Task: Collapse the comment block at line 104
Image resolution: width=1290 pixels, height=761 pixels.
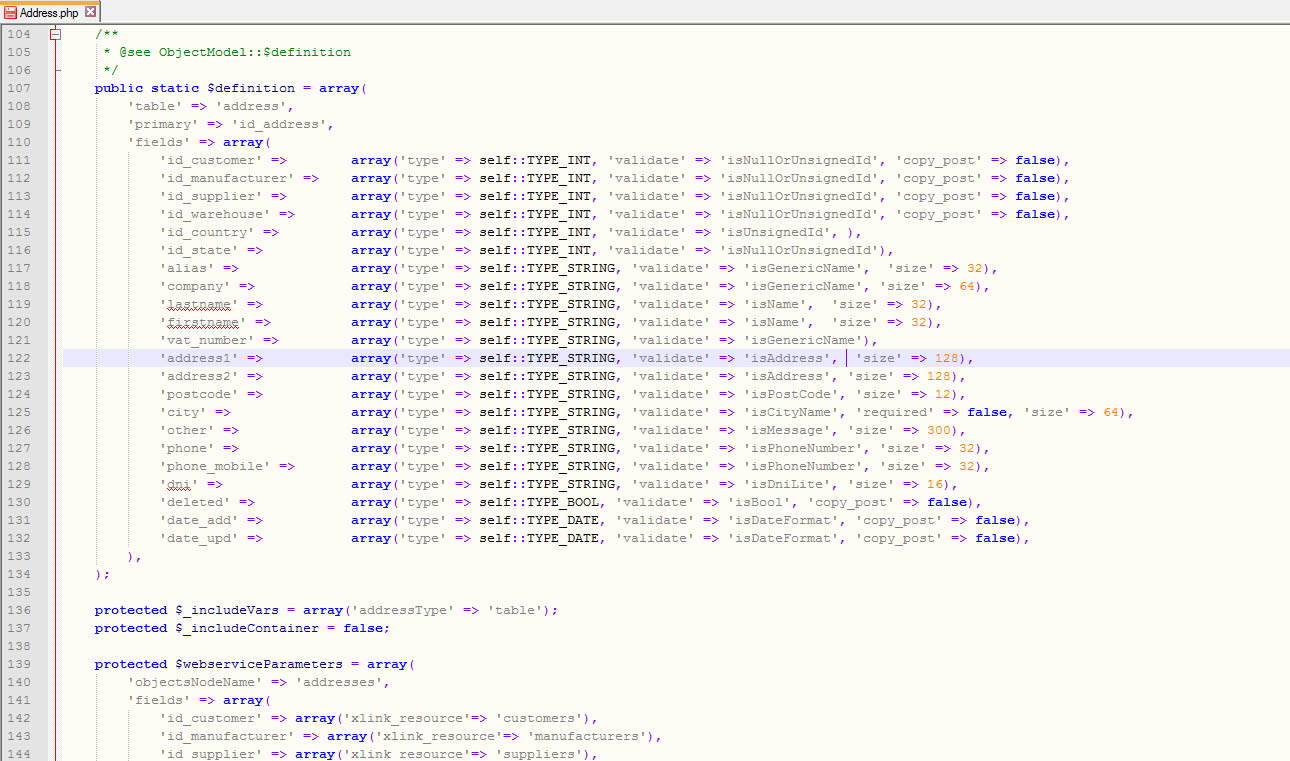Action: 56,34
